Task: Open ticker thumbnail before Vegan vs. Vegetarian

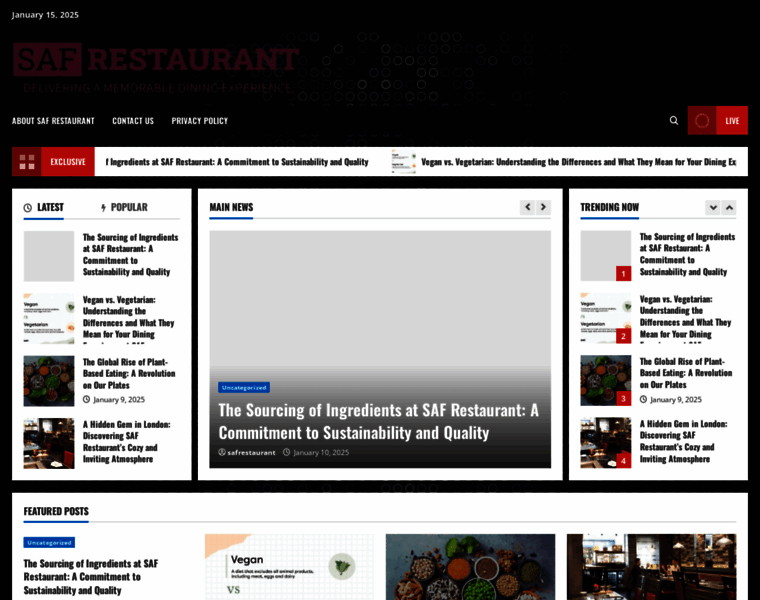Action: click(404, 162)
